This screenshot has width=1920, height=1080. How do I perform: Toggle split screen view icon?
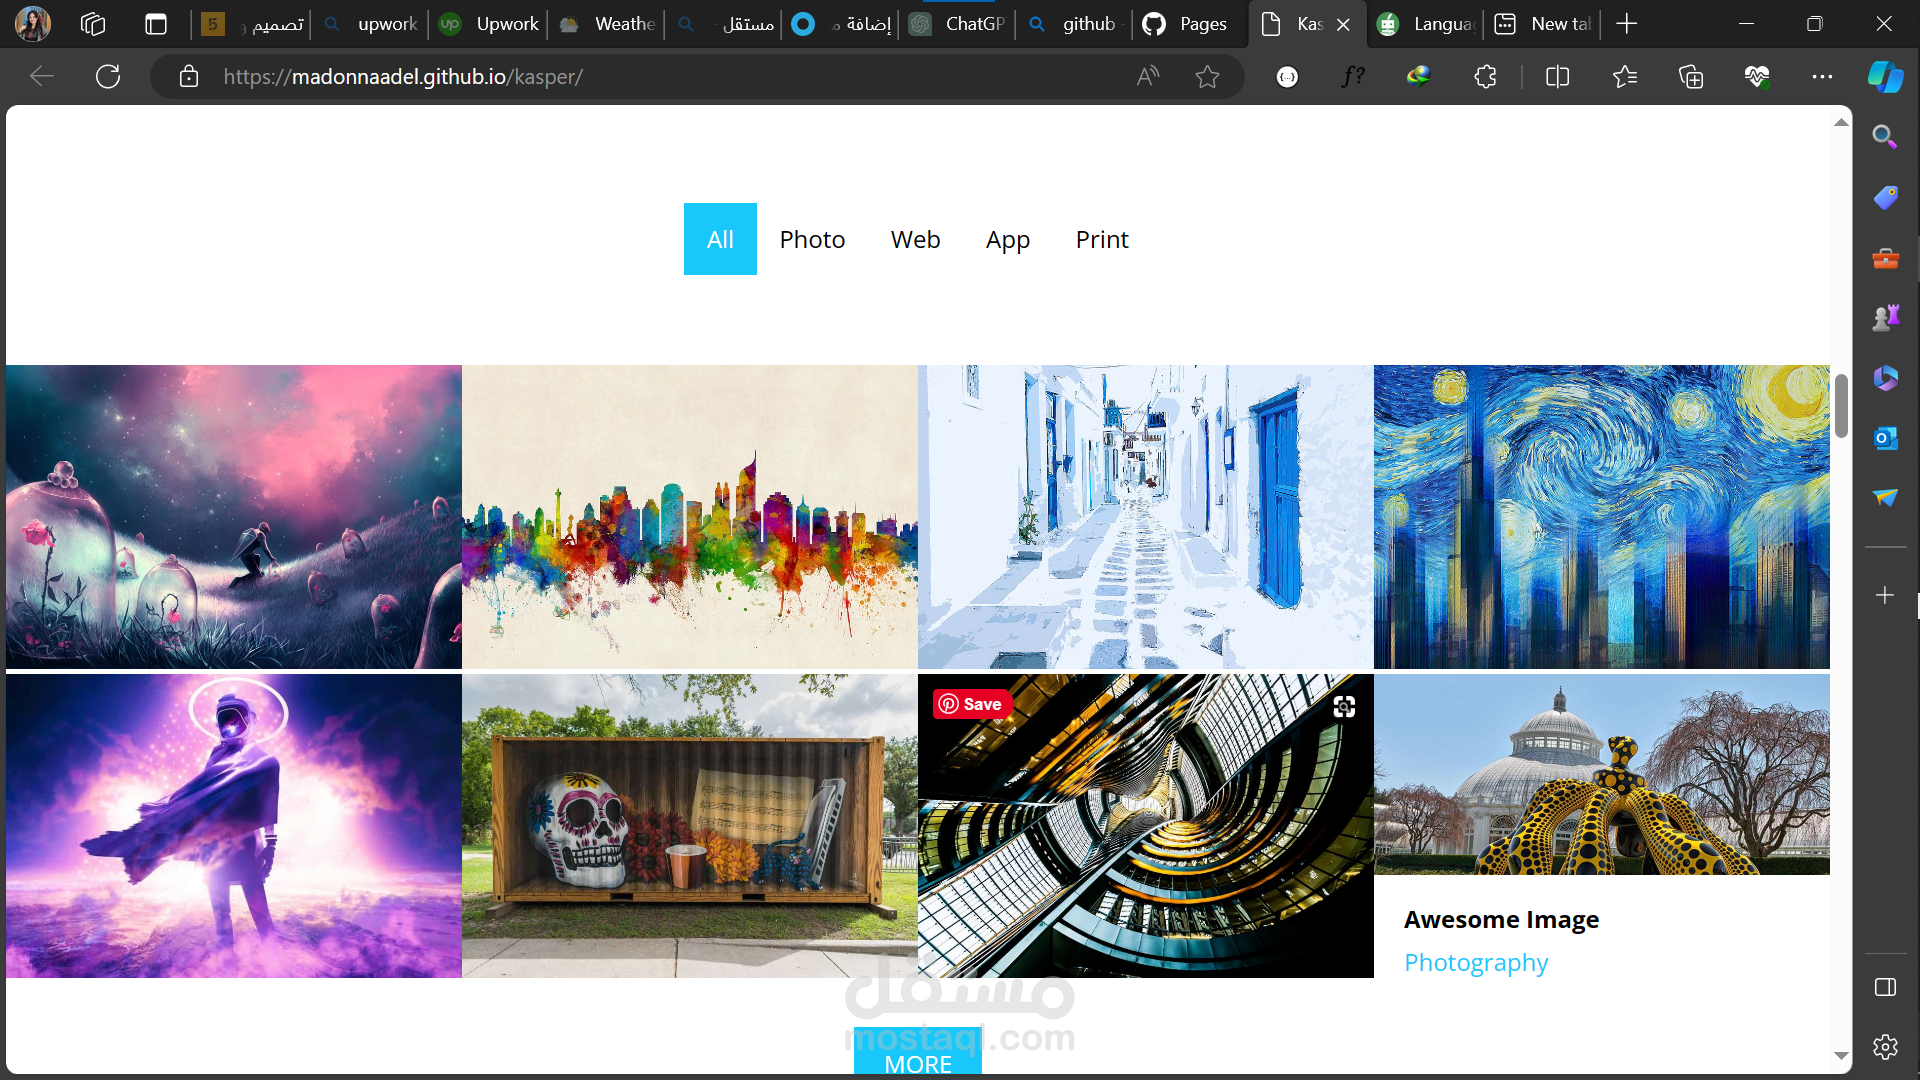coord(1557,76)
